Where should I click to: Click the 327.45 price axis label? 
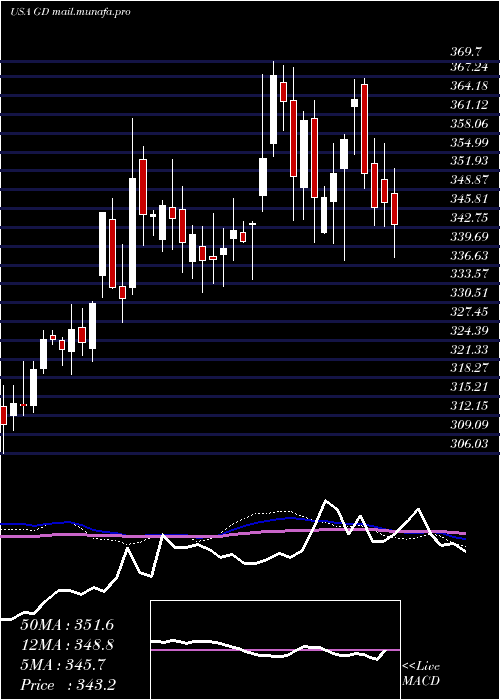(469, 311)
